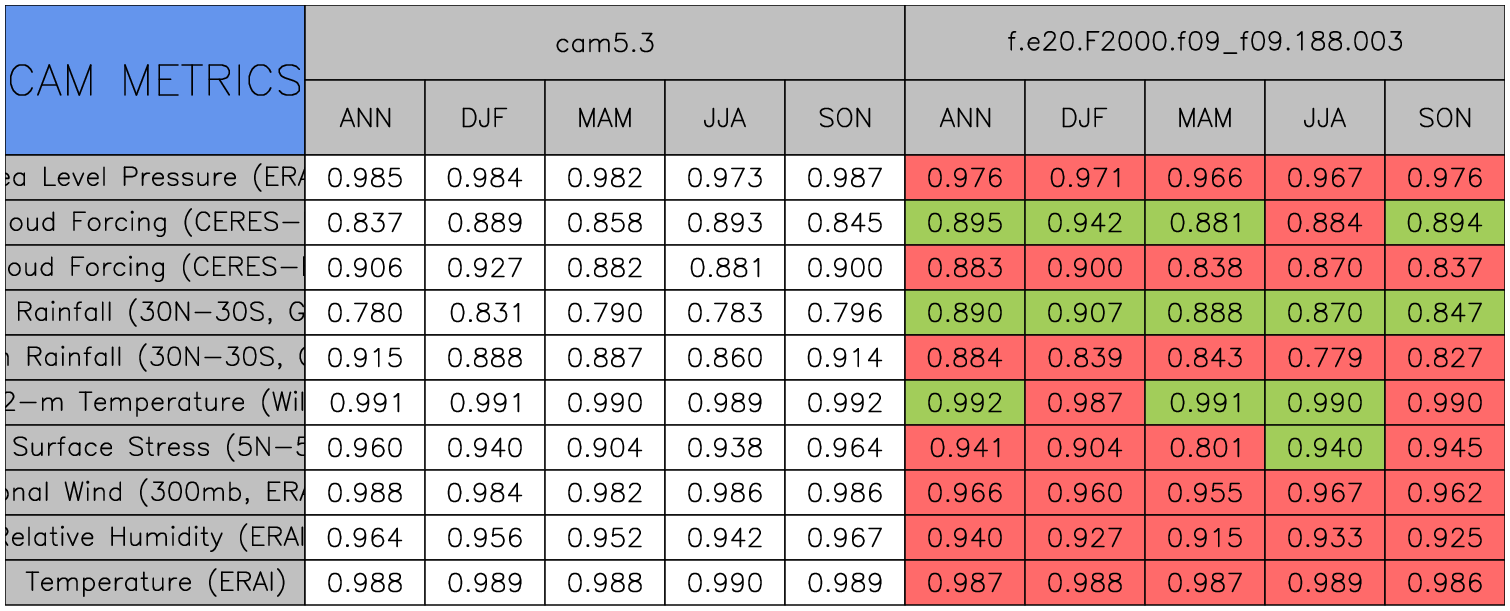Click the 2-m Temperature row label
The height and width of the screenshot is (611, 1510).
(x=154, y=403)
